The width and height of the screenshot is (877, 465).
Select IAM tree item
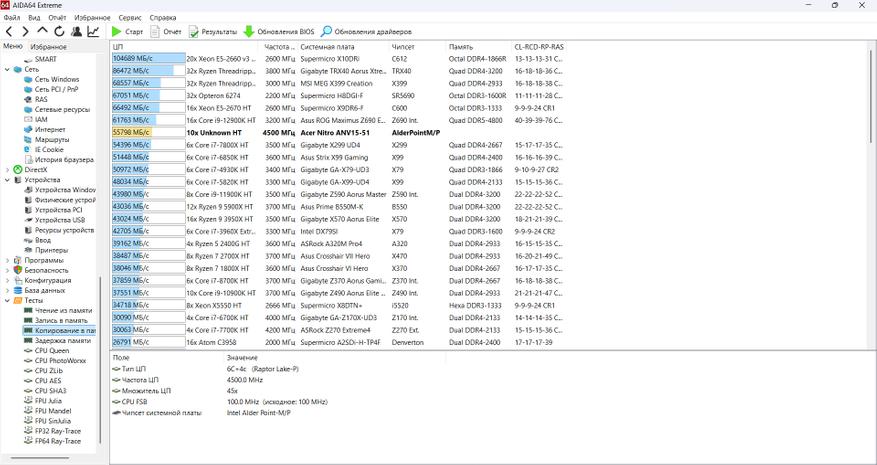click(41, 120)
